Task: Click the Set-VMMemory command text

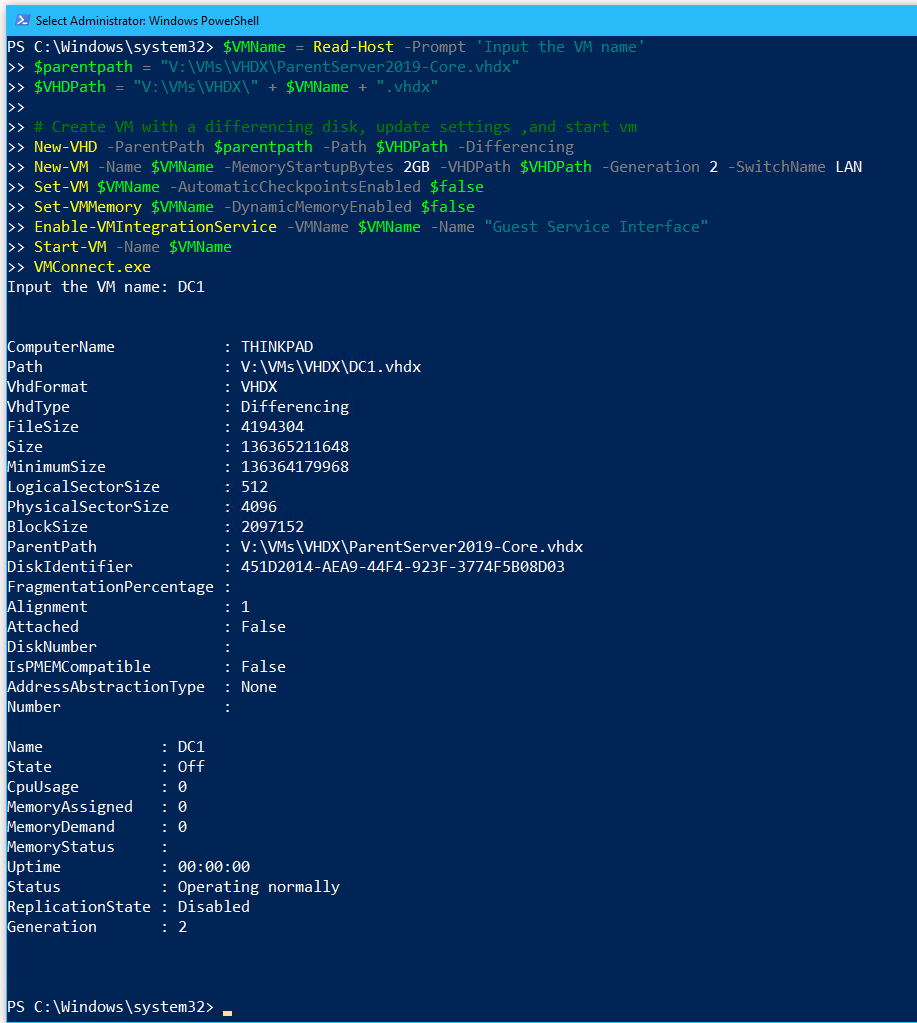Action: 88,207
